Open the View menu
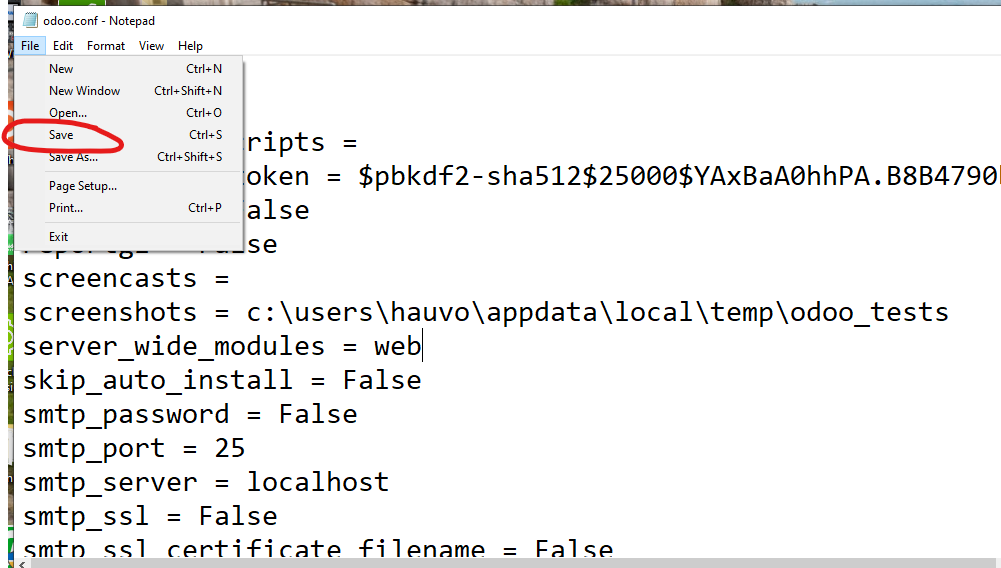The image size is (1001, 568). tap(152, 46)
